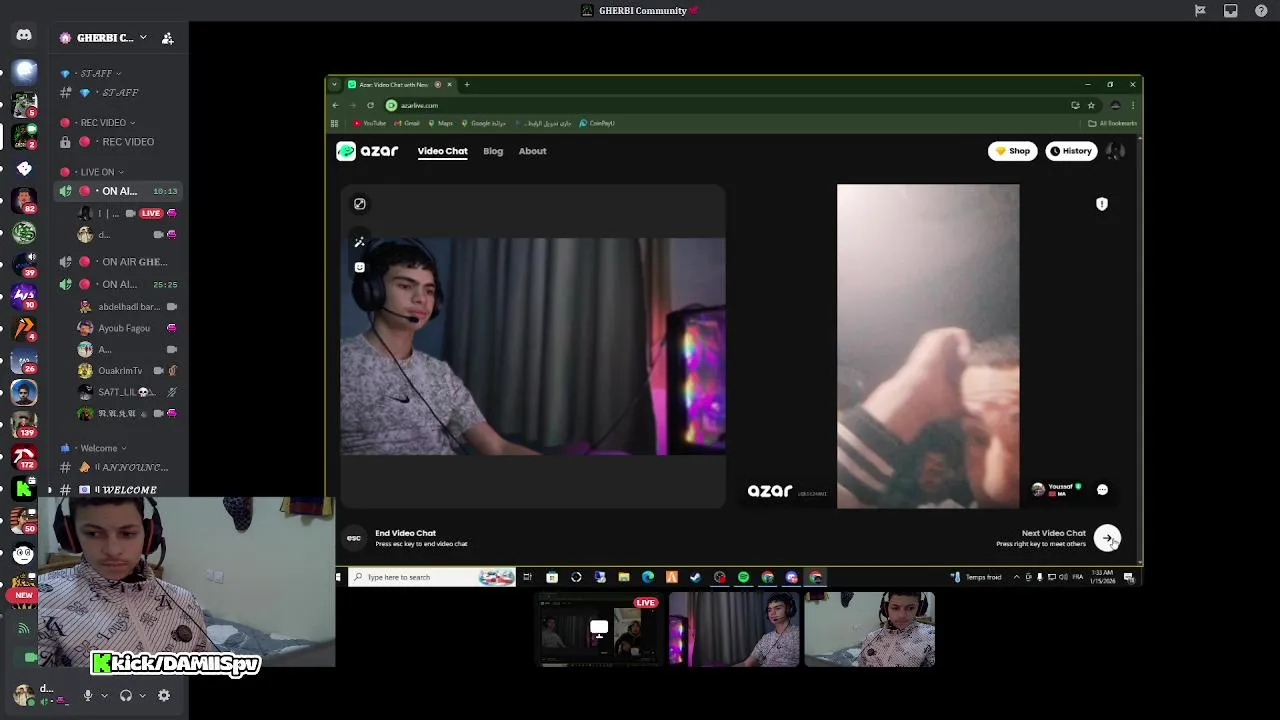
Task: Open Azar profile avatar menu
Action: pyautogui.click(x=1116, y=151)
